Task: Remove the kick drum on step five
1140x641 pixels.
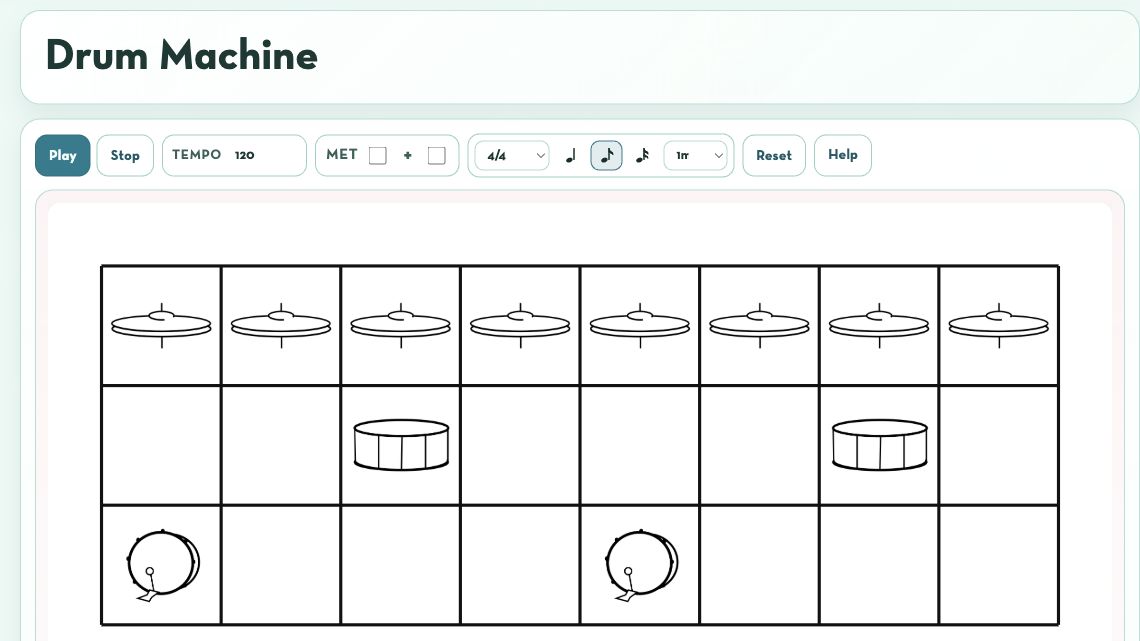Action: [640, 565]
